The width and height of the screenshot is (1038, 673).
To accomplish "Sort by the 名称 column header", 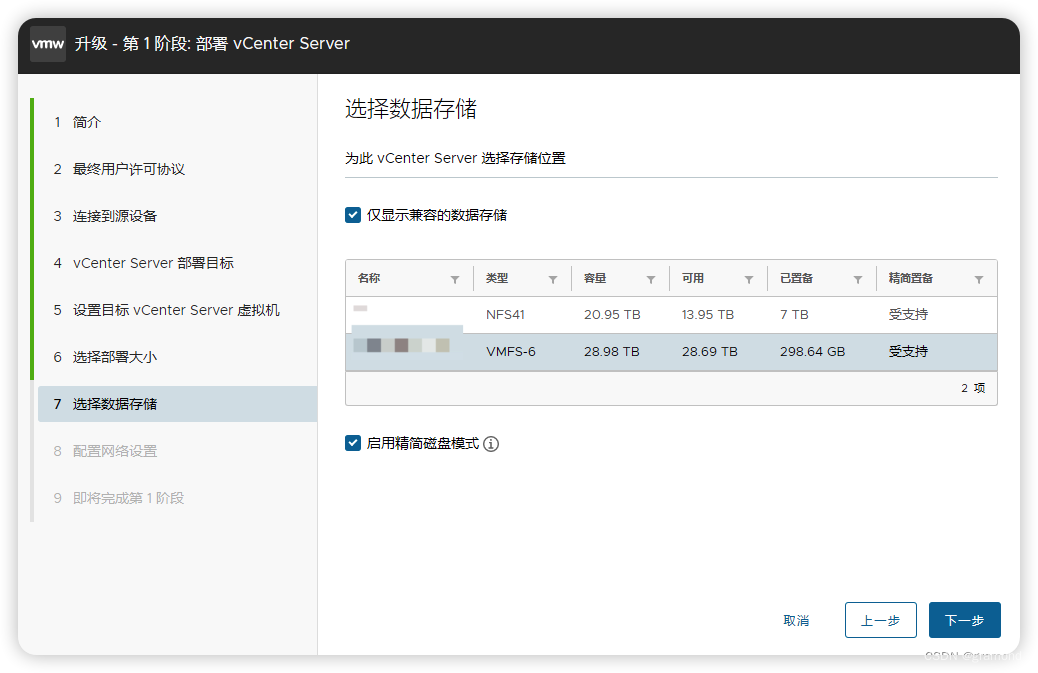I will pyautogui.click(x=369, y=278).
